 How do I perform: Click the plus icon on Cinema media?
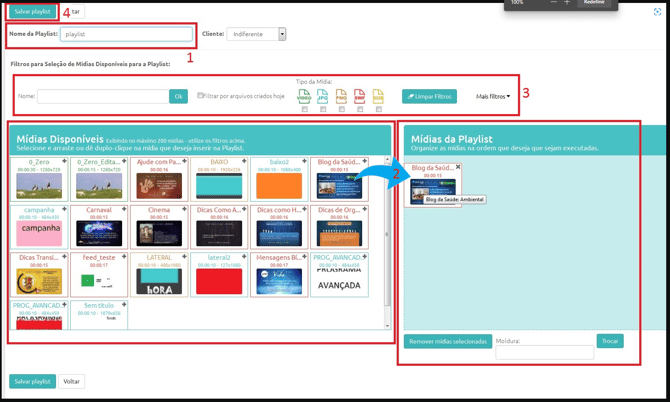coord(185,208)
